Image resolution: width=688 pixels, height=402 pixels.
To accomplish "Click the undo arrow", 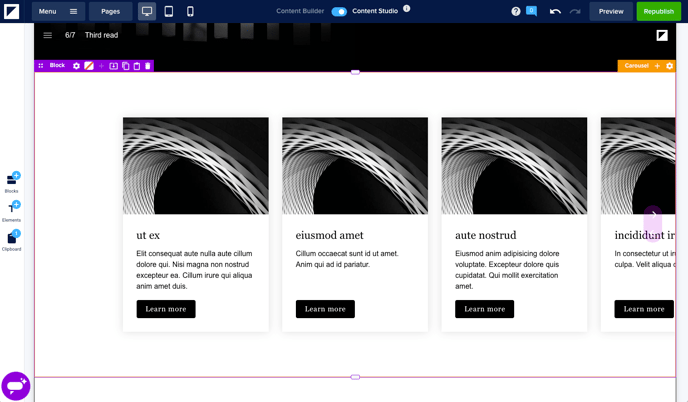I will tap(555, 11).
